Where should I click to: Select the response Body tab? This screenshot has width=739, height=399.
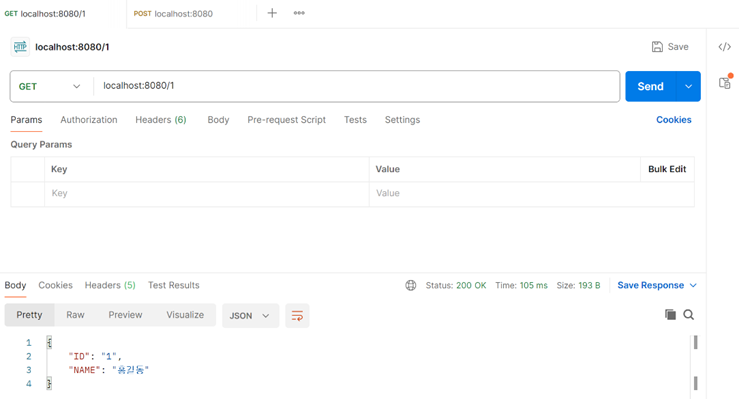(15, 285)
